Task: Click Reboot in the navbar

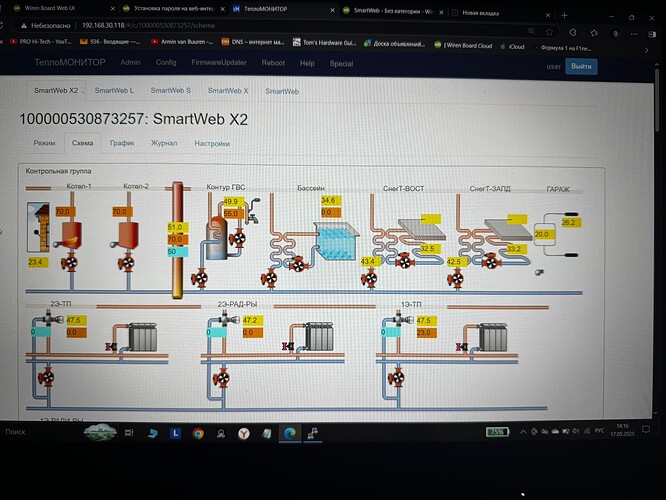Action: pyautogui.click(x=273, y=63)
